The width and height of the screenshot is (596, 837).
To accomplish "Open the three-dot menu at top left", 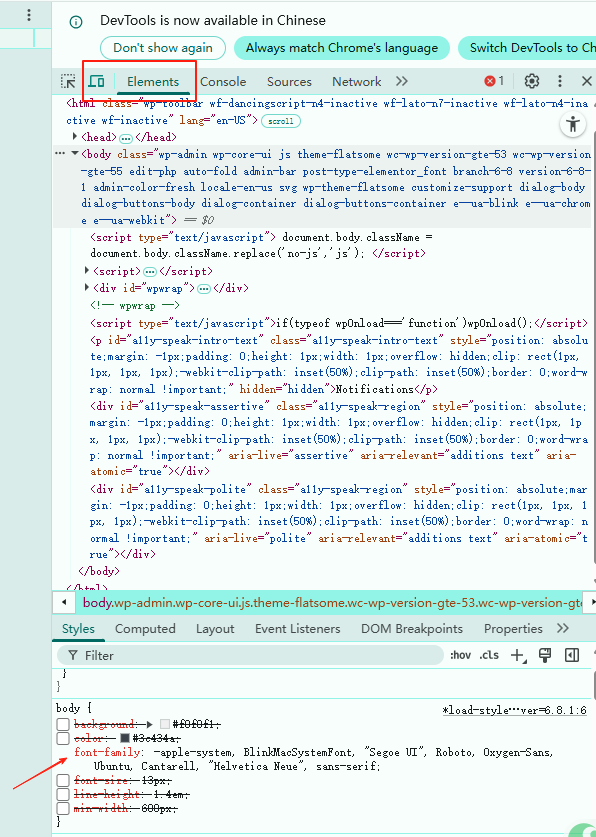I will click(29, 15).
